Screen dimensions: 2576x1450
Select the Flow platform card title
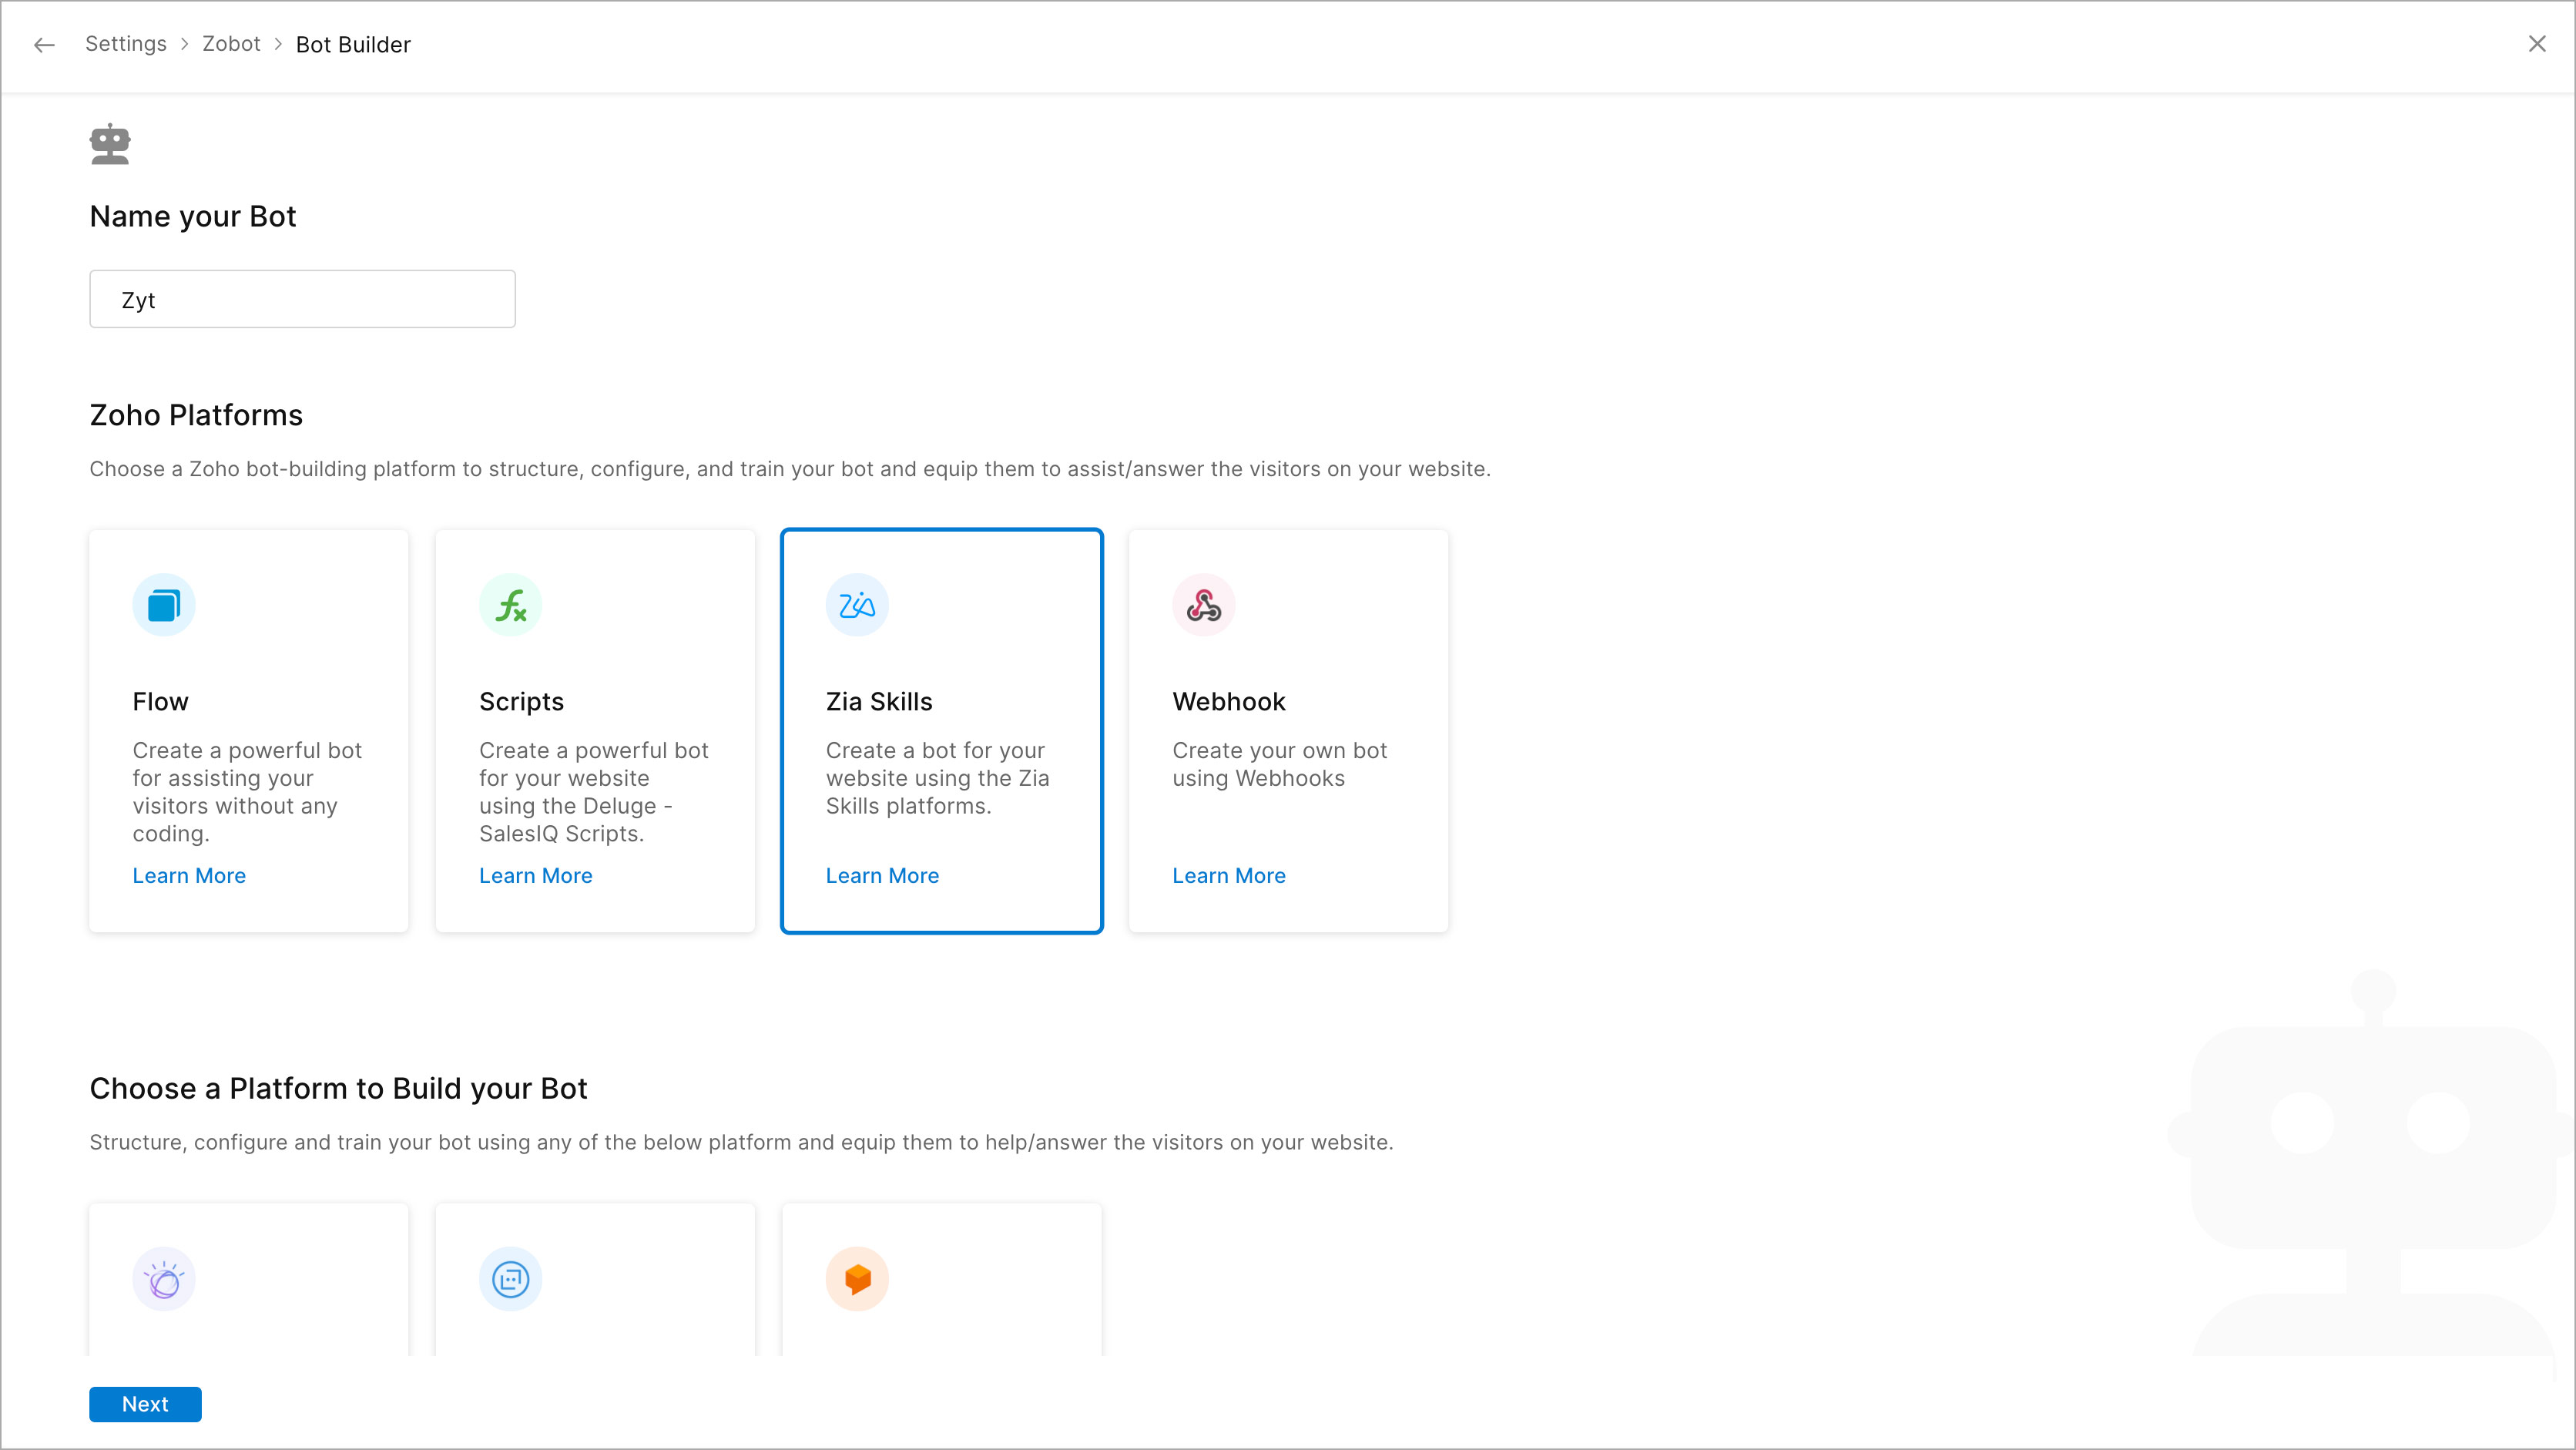(x=160, y=701)
